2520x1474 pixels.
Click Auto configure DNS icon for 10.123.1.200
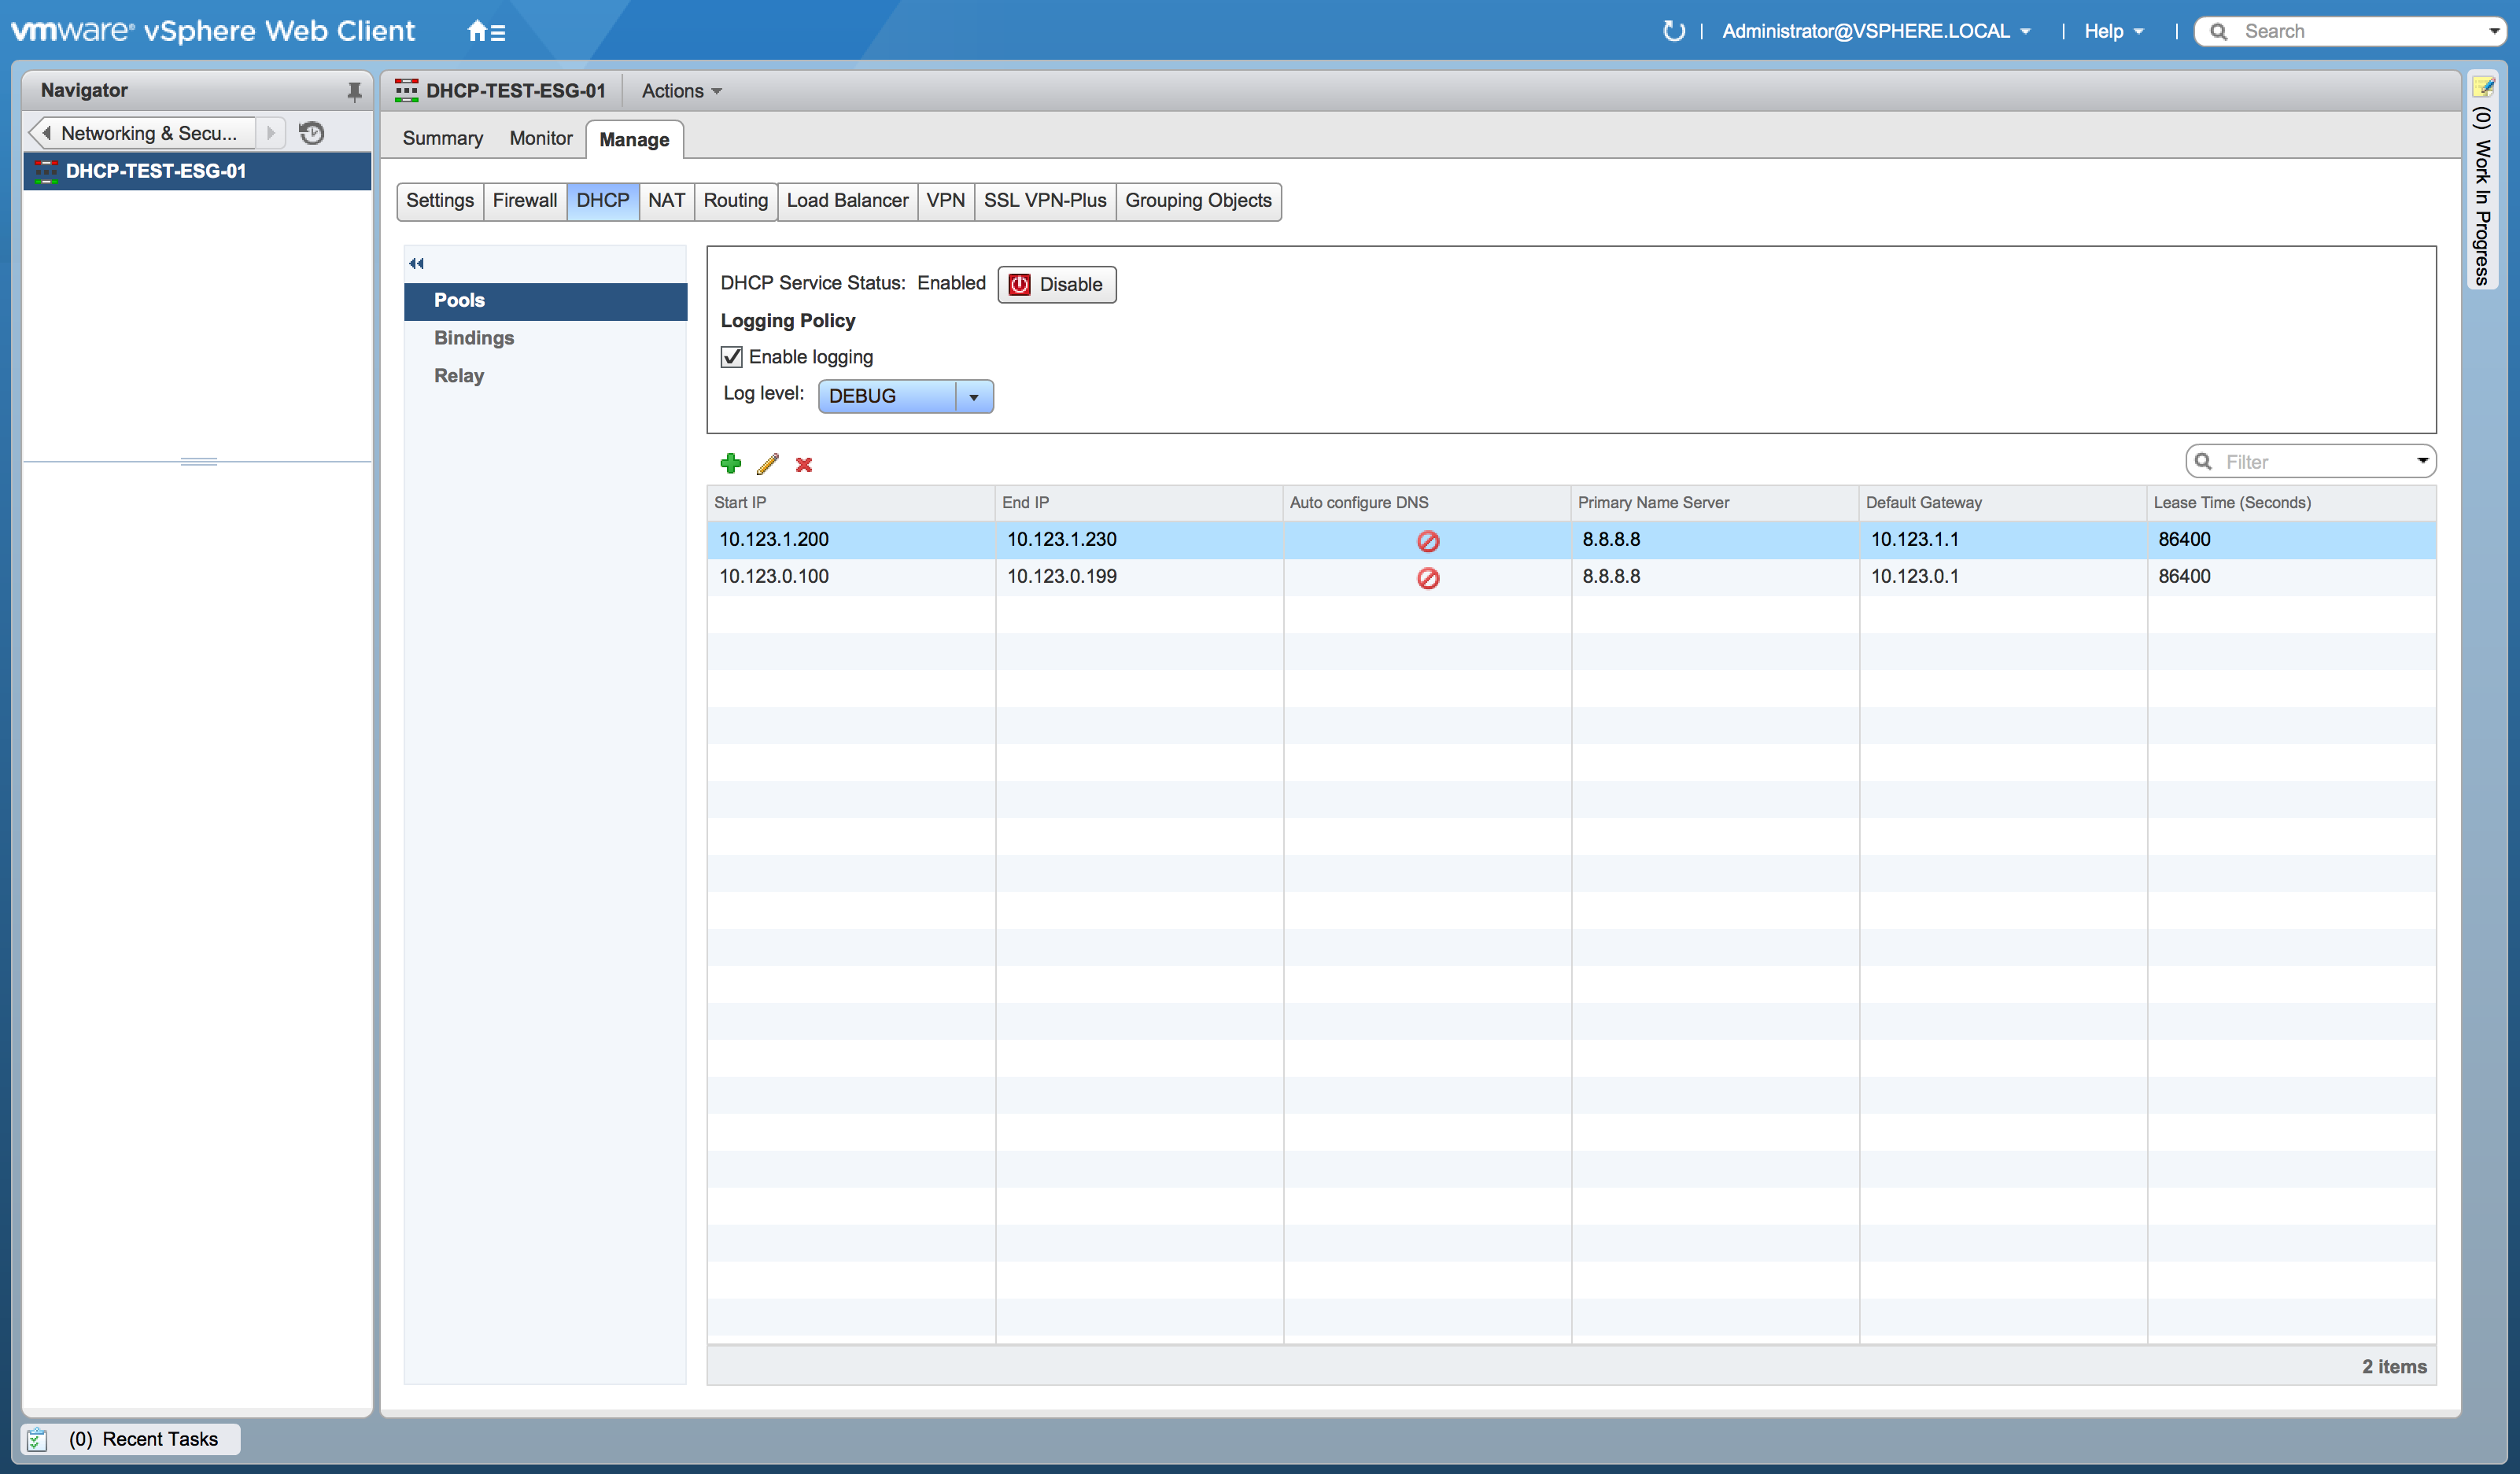pos(1427,541)
